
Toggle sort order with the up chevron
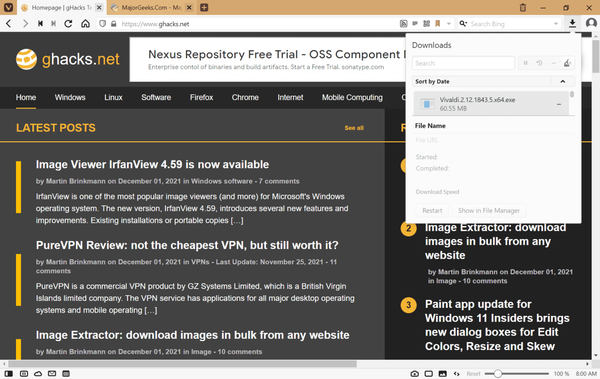(x=562, y=82)
